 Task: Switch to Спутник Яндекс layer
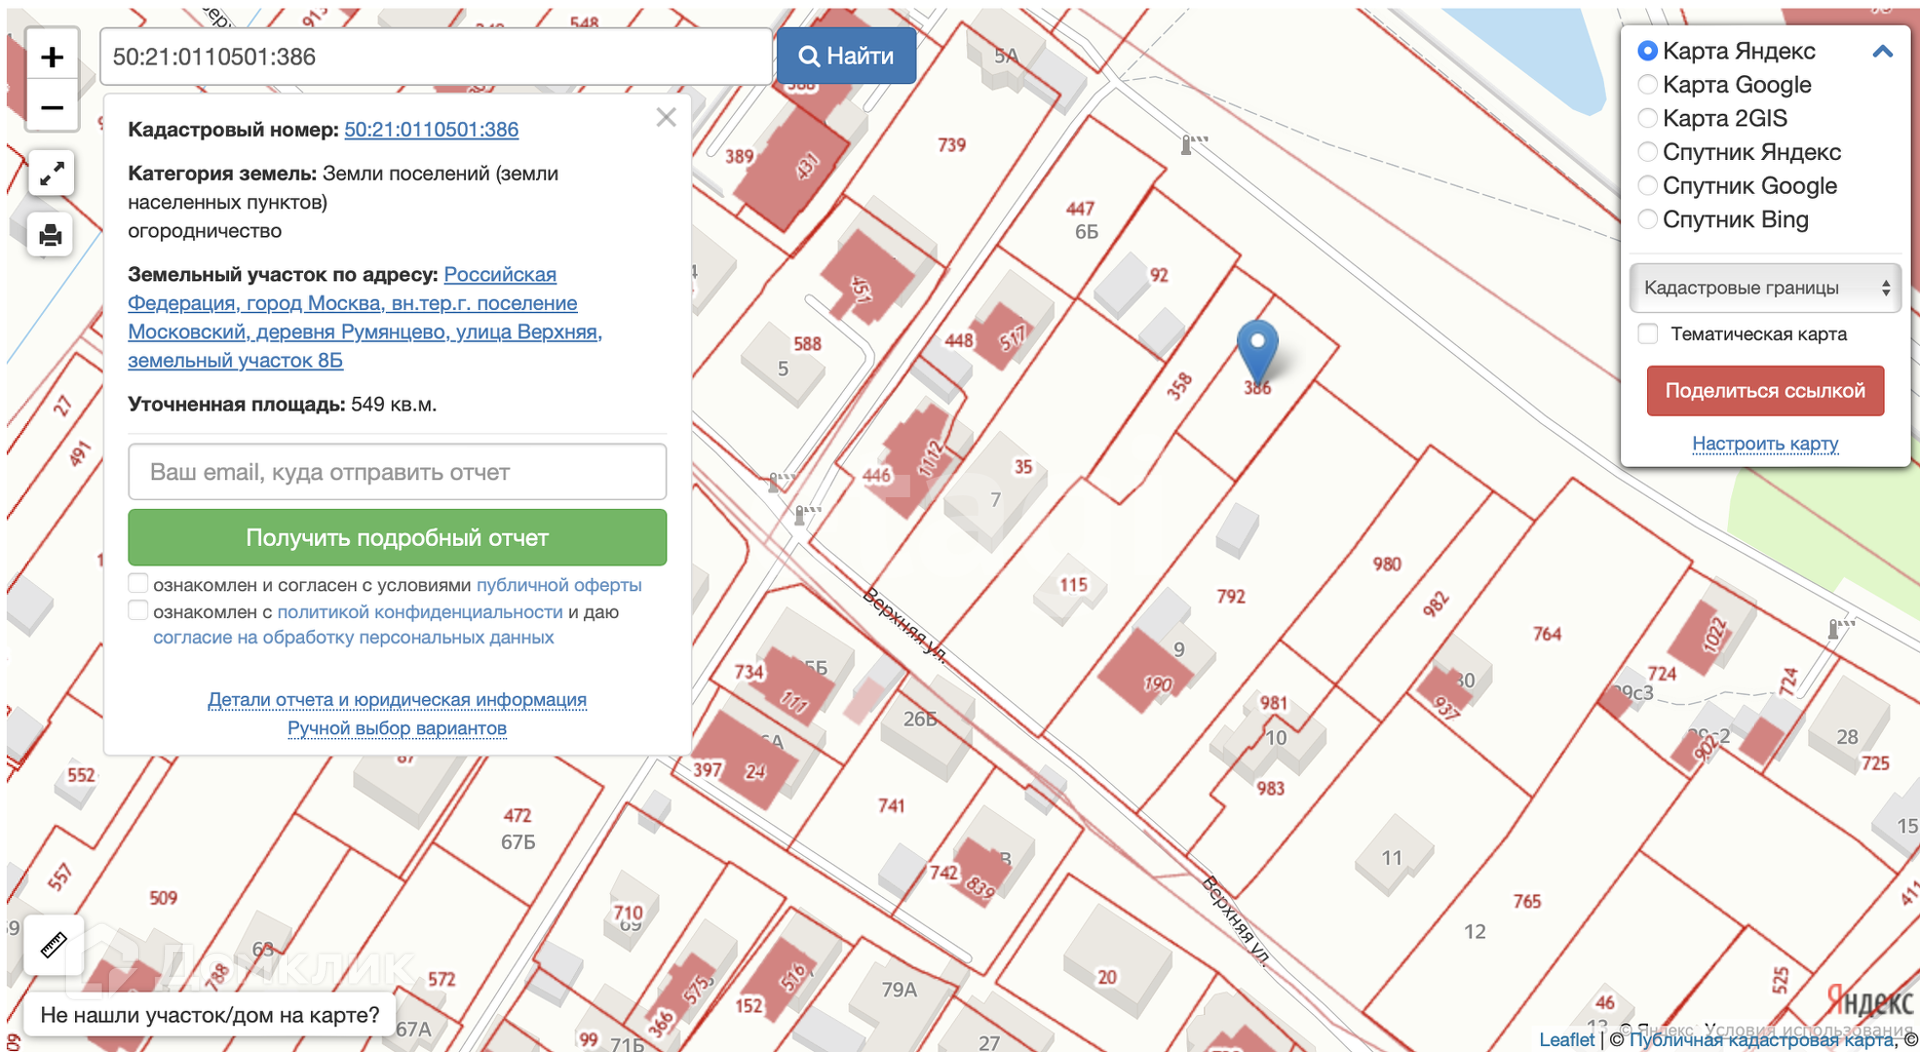1648,152
